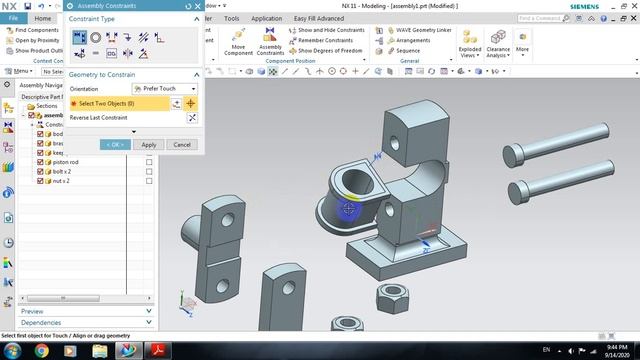Open WAVE Geometry Linker
The width and height of the screenshot is (640, 360).
tap(420, 30)
